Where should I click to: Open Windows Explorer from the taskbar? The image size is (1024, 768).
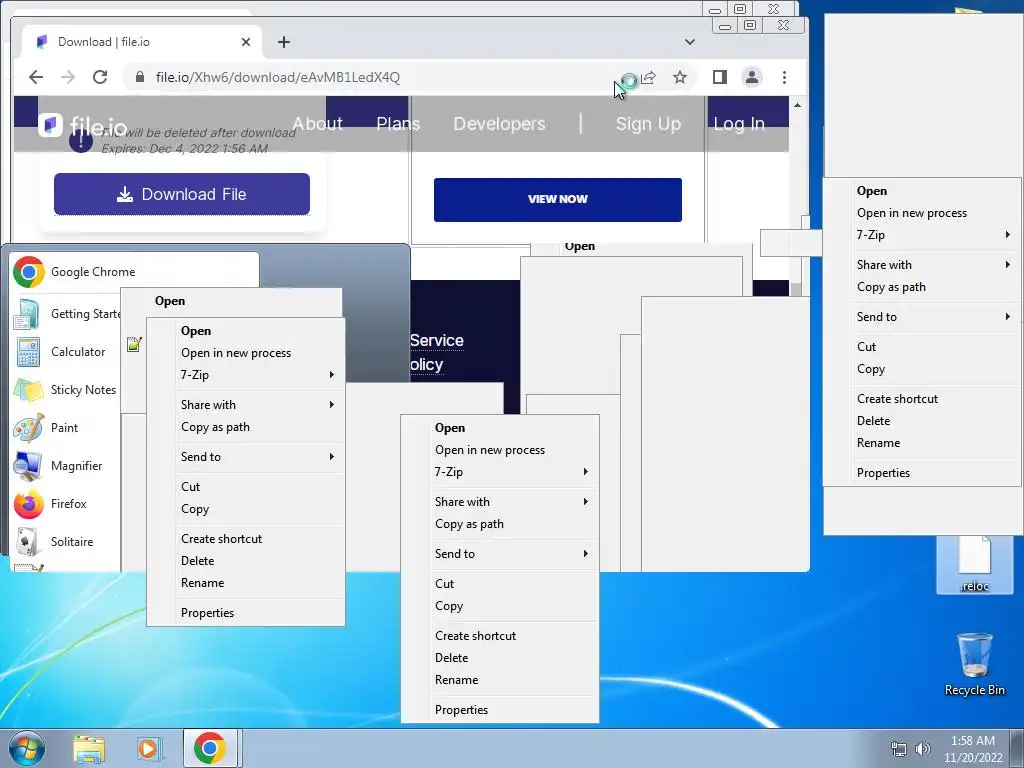point(89,748)
